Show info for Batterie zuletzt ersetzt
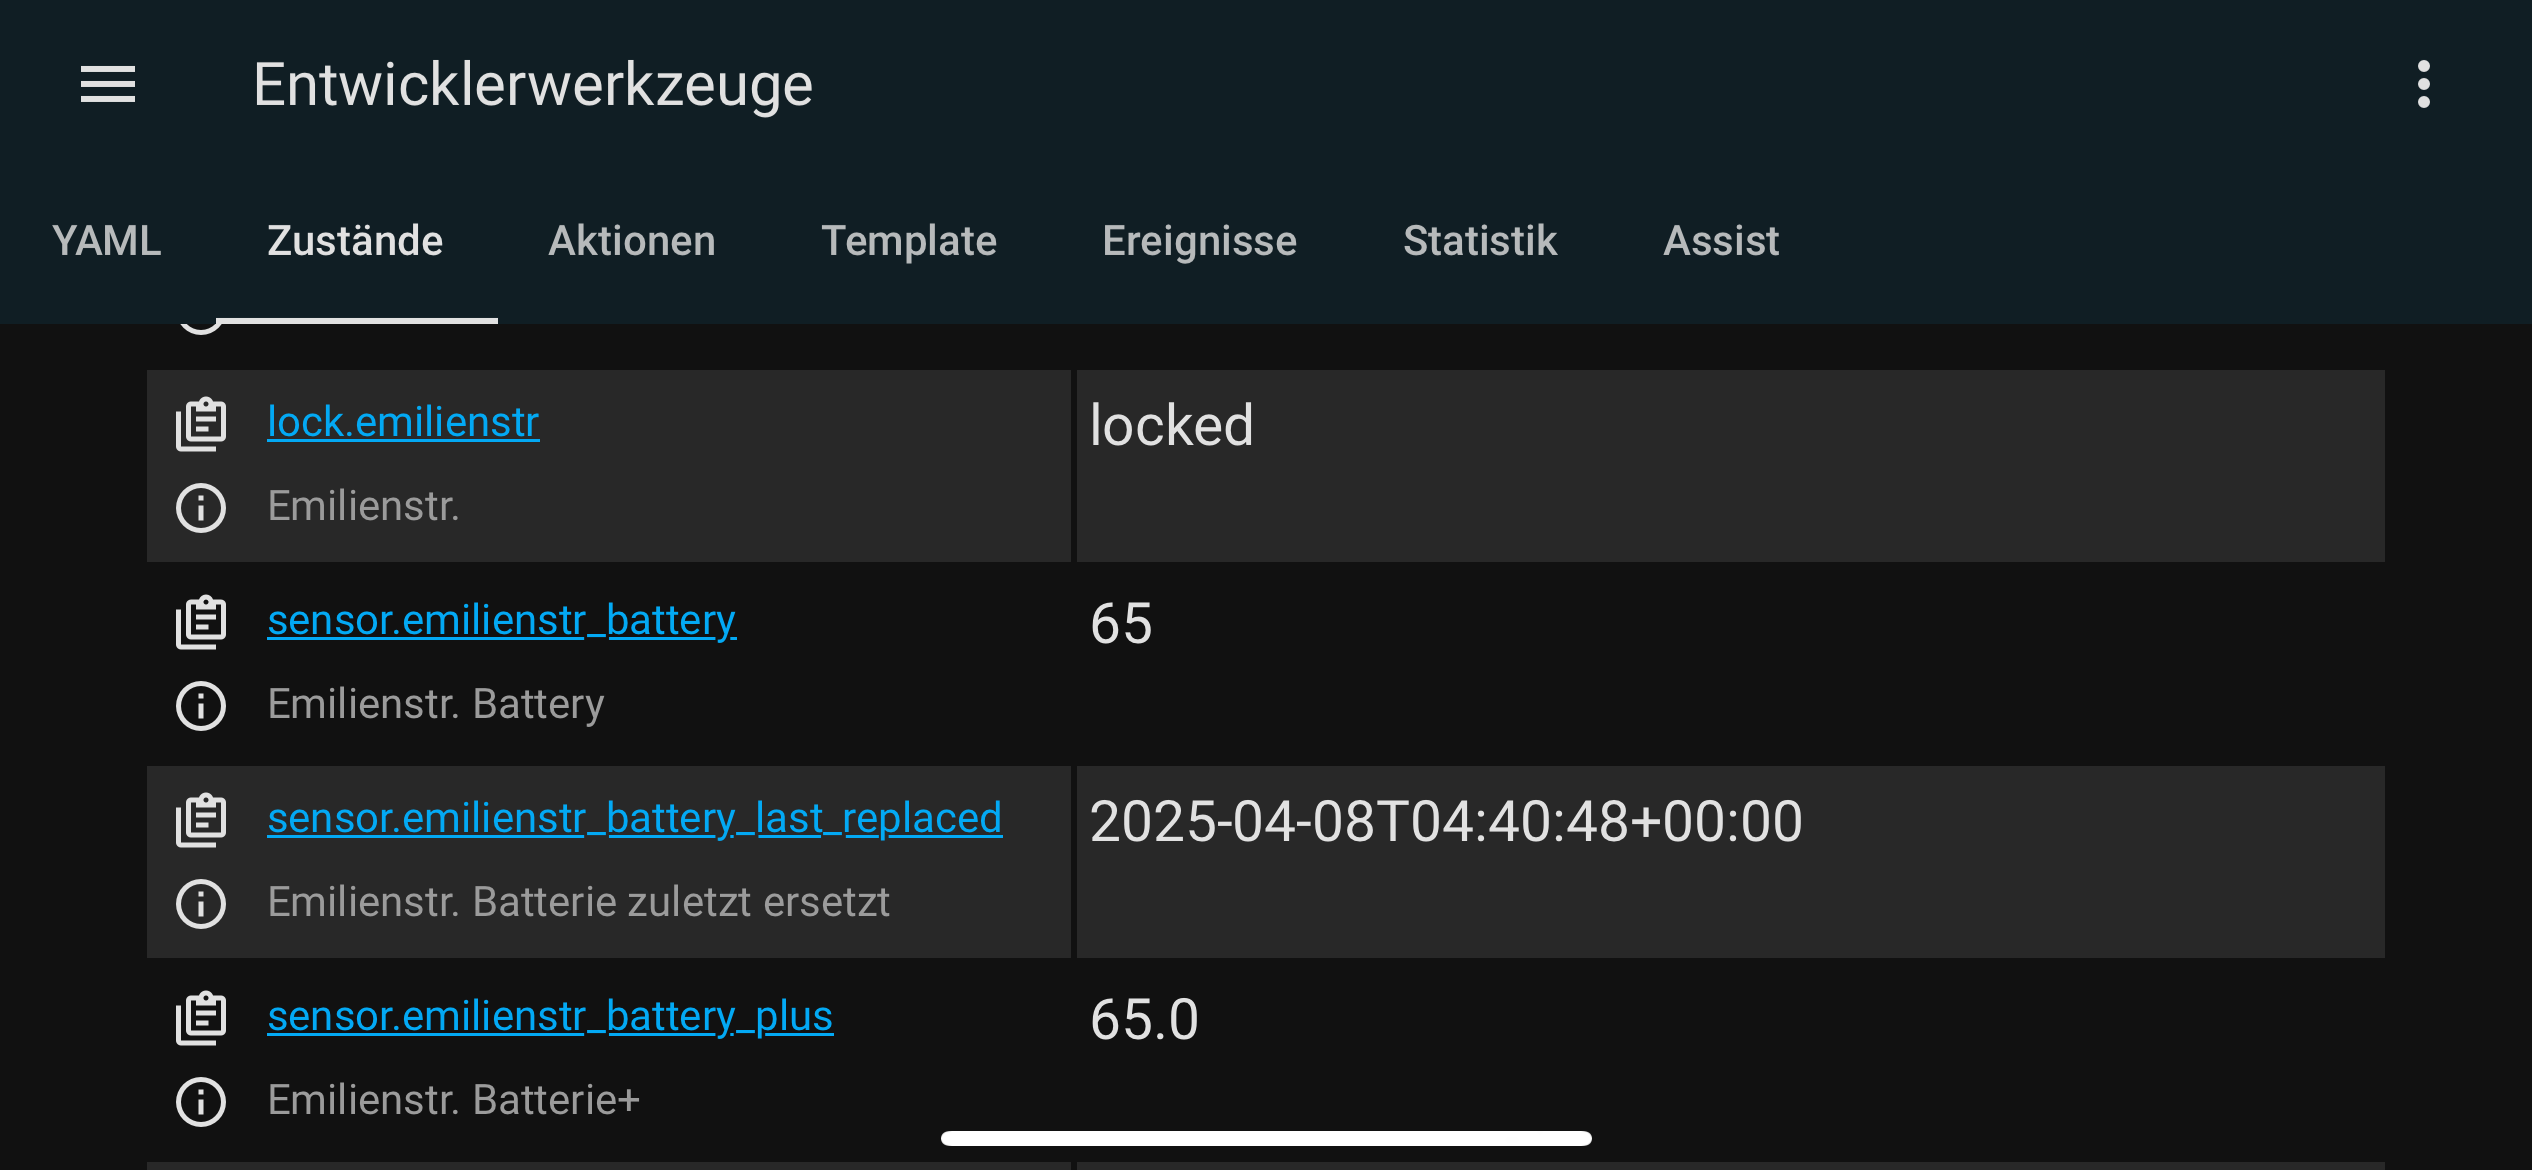The image size is (2532, 1170). [x=201, y=904]
